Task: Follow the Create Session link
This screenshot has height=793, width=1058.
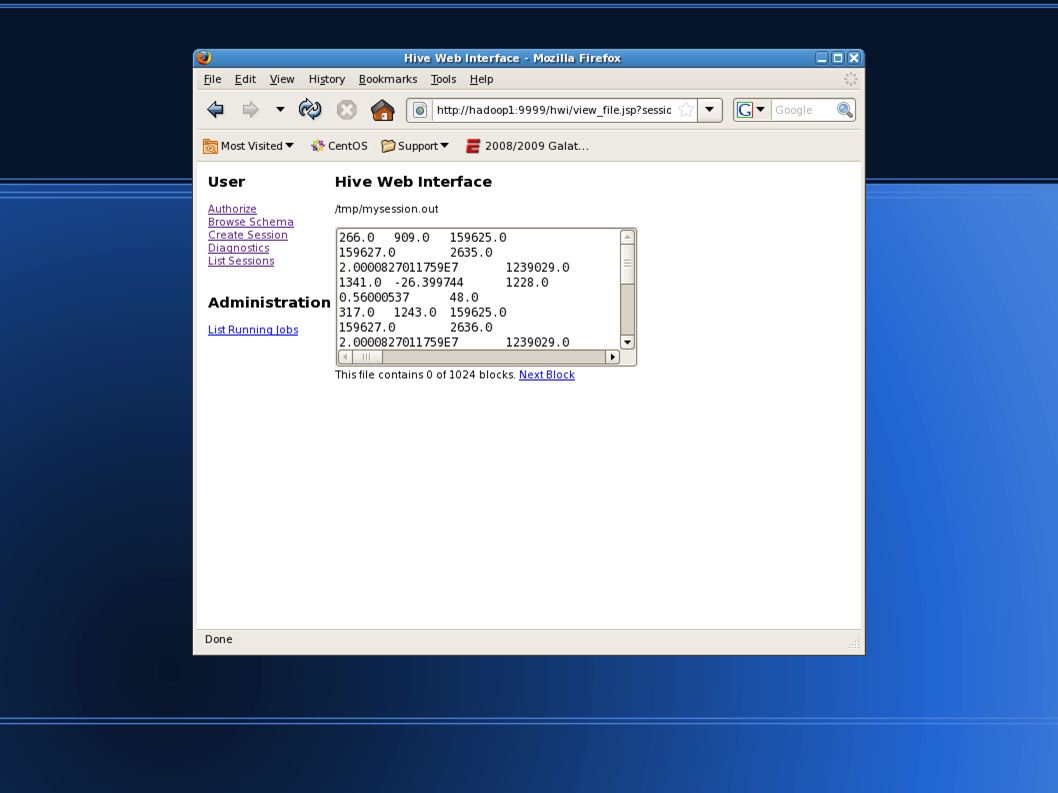Action: pyautogui.click(x=248, y=235)
